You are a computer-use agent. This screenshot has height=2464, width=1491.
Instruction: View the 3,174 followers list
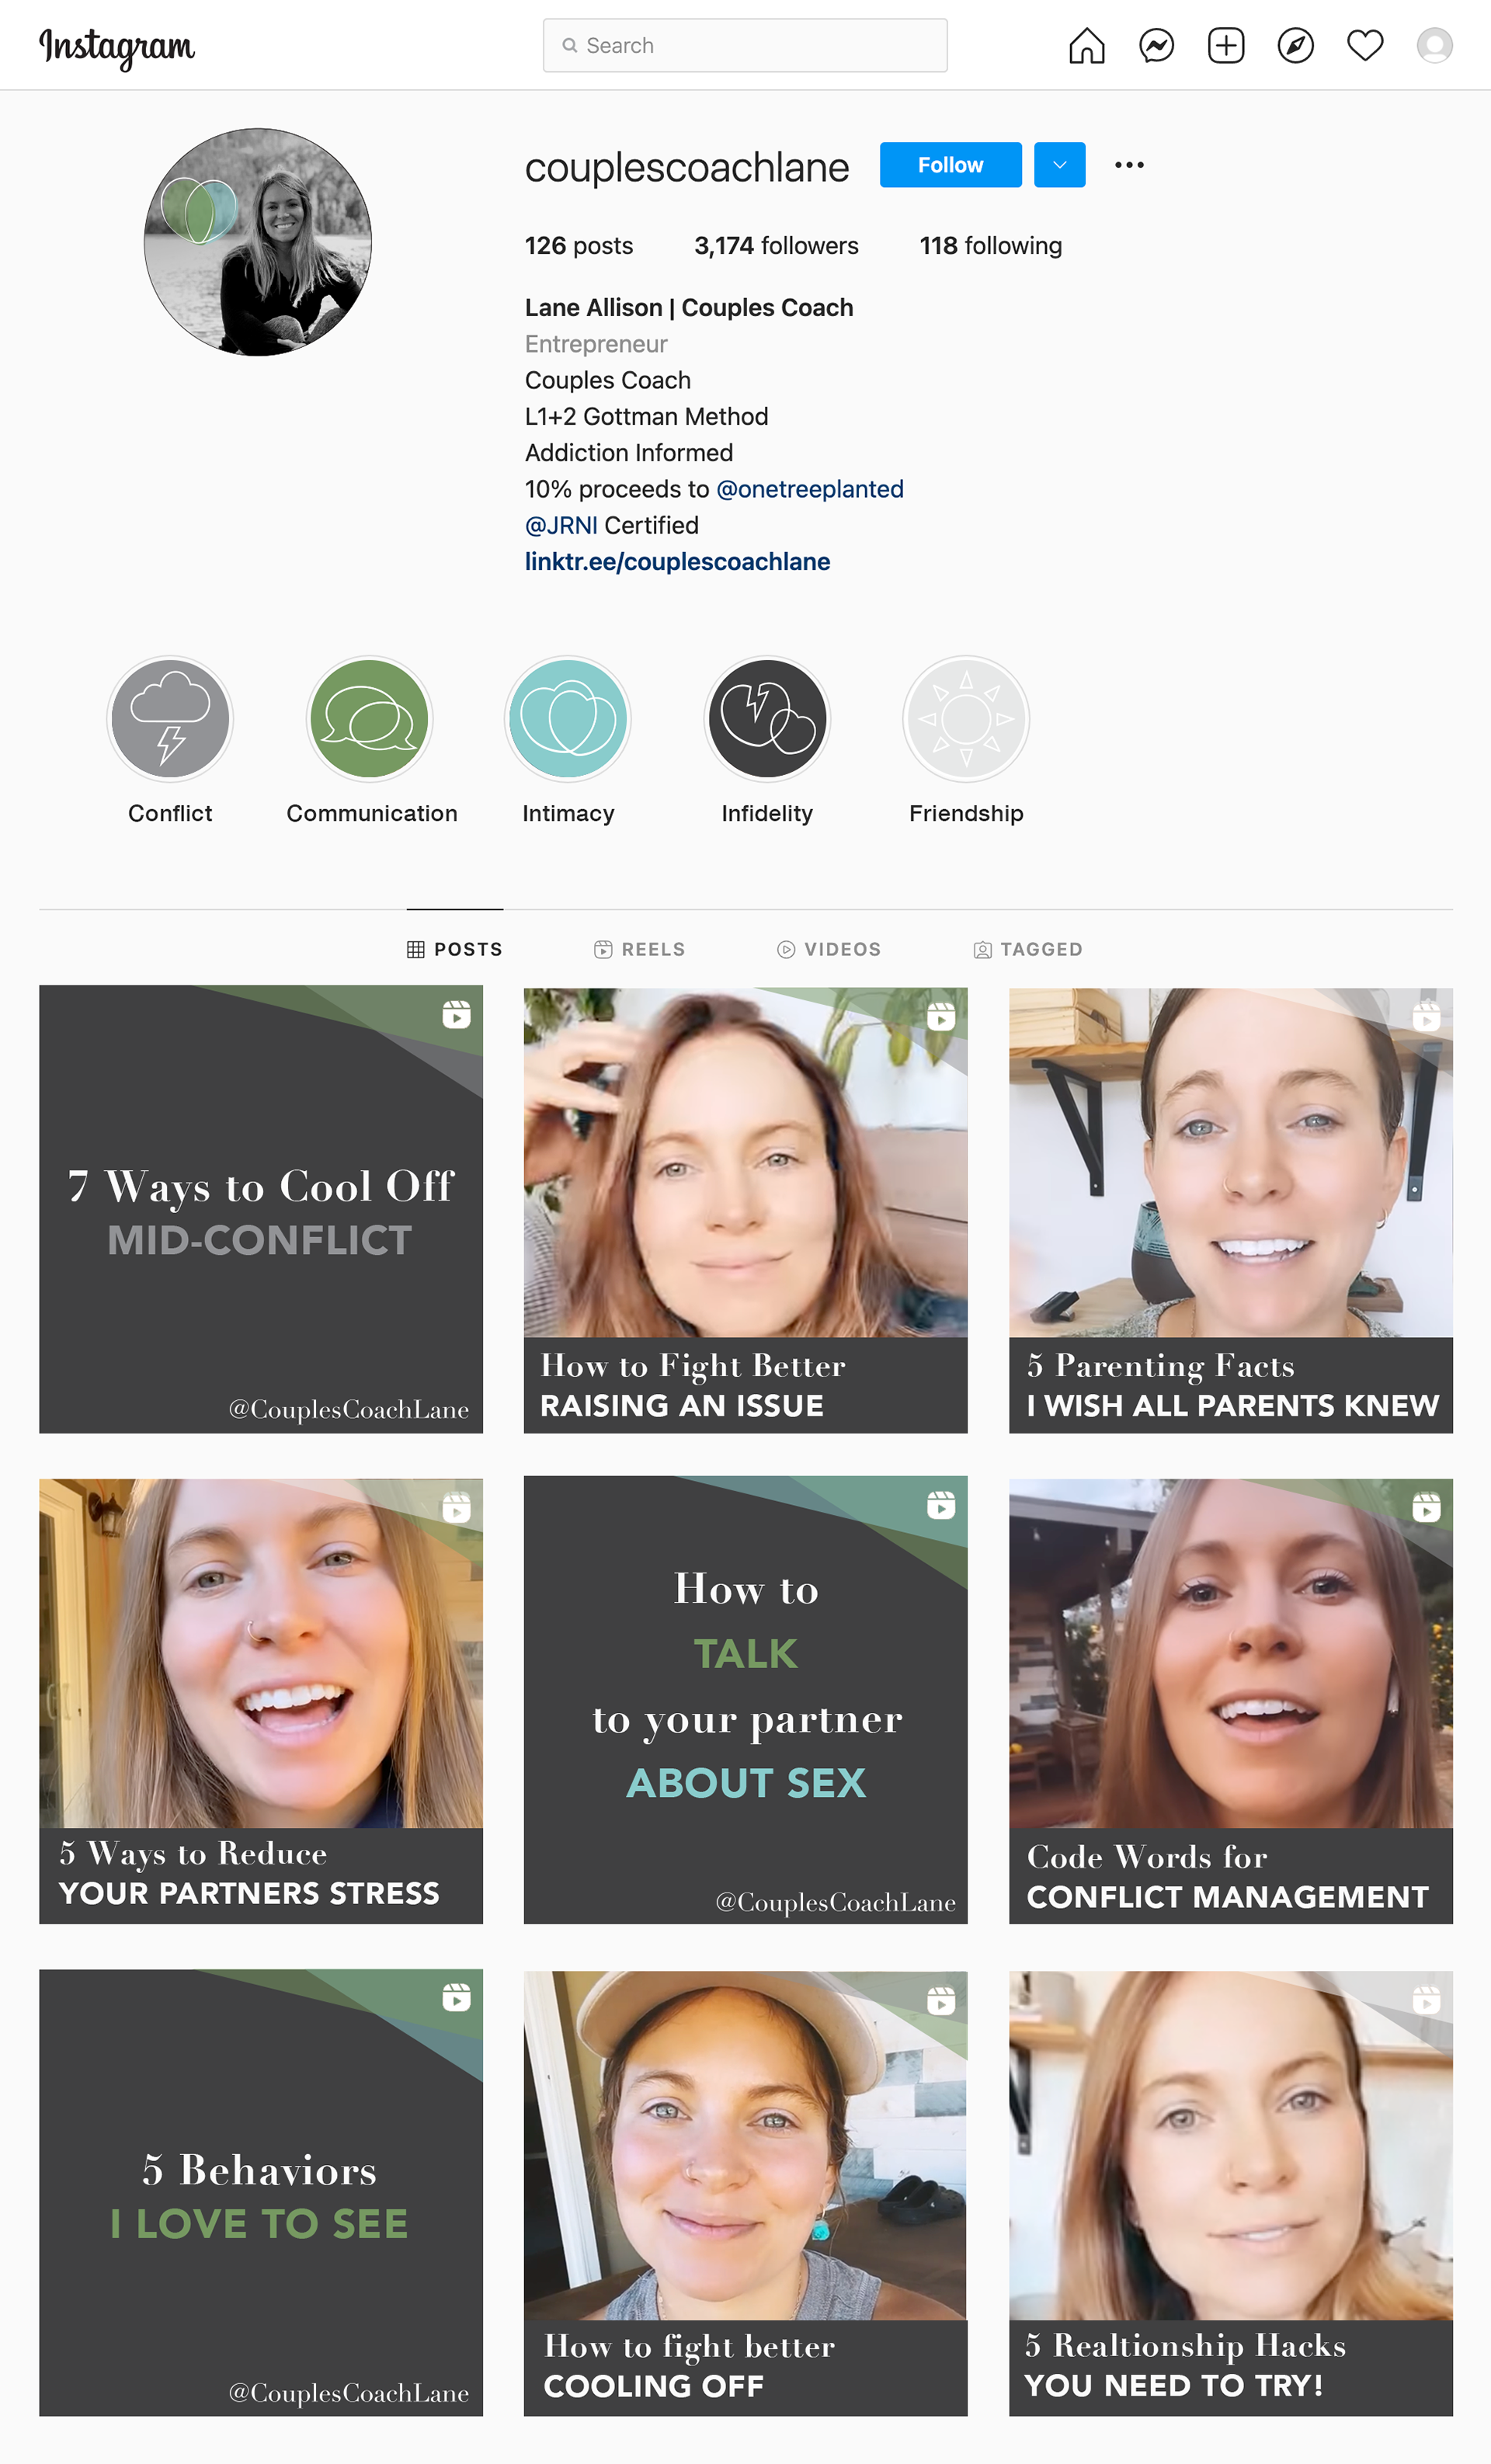pos(776,246)
